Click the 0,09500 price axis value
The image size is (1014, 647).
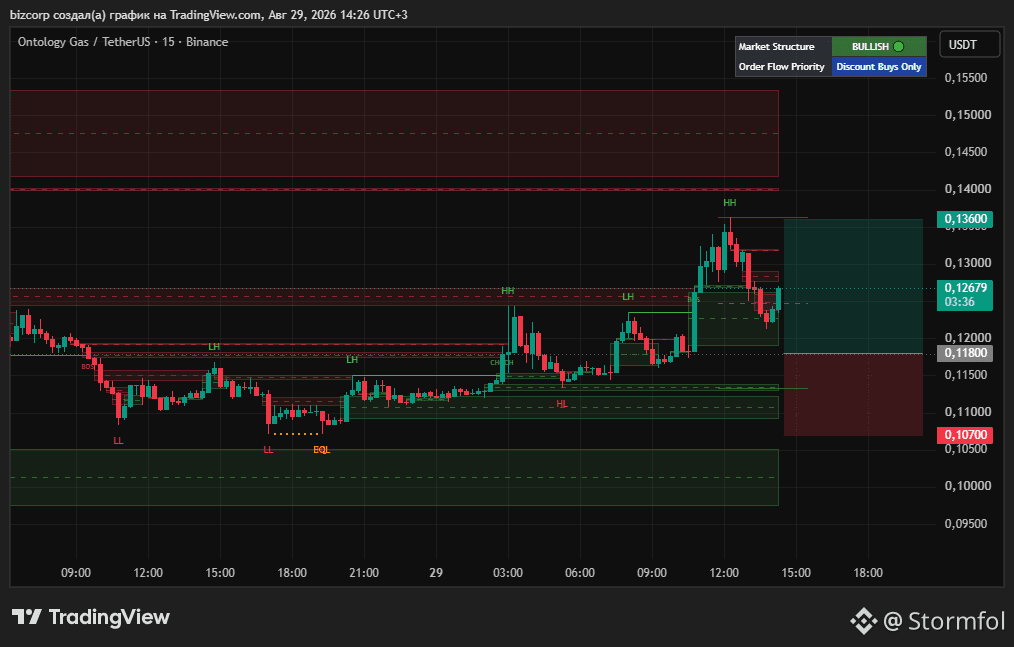(965, 523)
